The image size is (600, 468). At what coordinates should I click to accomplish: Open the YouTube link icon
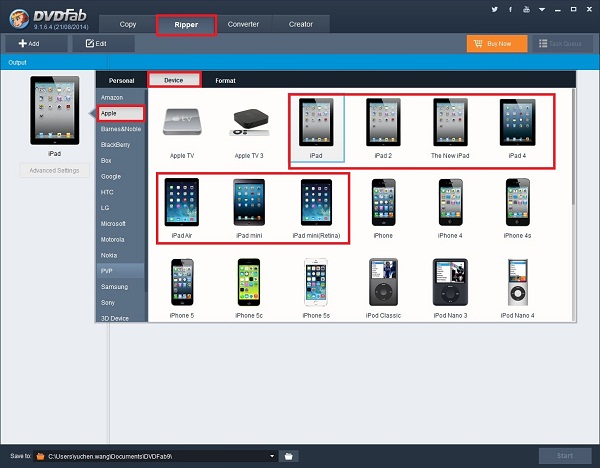(x=527, y=9)
